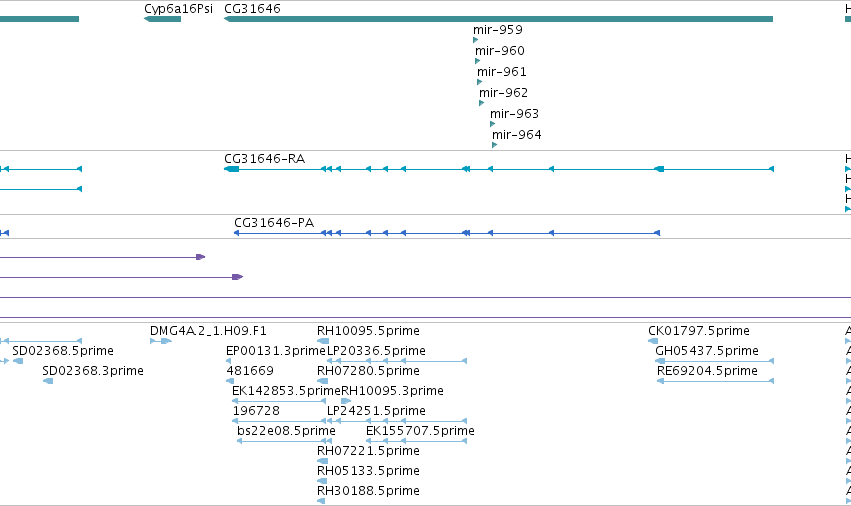This screenshot has height=506, width=851.
Task: Select the RH05133.5prime label
Action: pos(368,471)
